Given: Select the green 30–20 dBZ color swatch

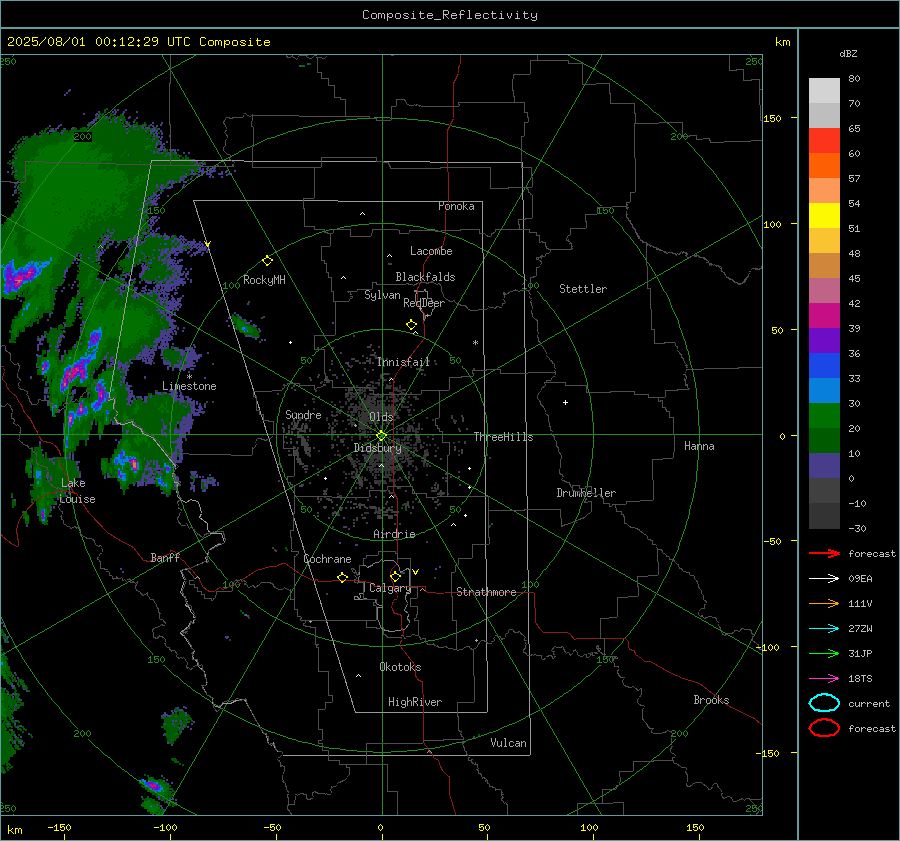Looking at the screenshot, I should point(824,416).
